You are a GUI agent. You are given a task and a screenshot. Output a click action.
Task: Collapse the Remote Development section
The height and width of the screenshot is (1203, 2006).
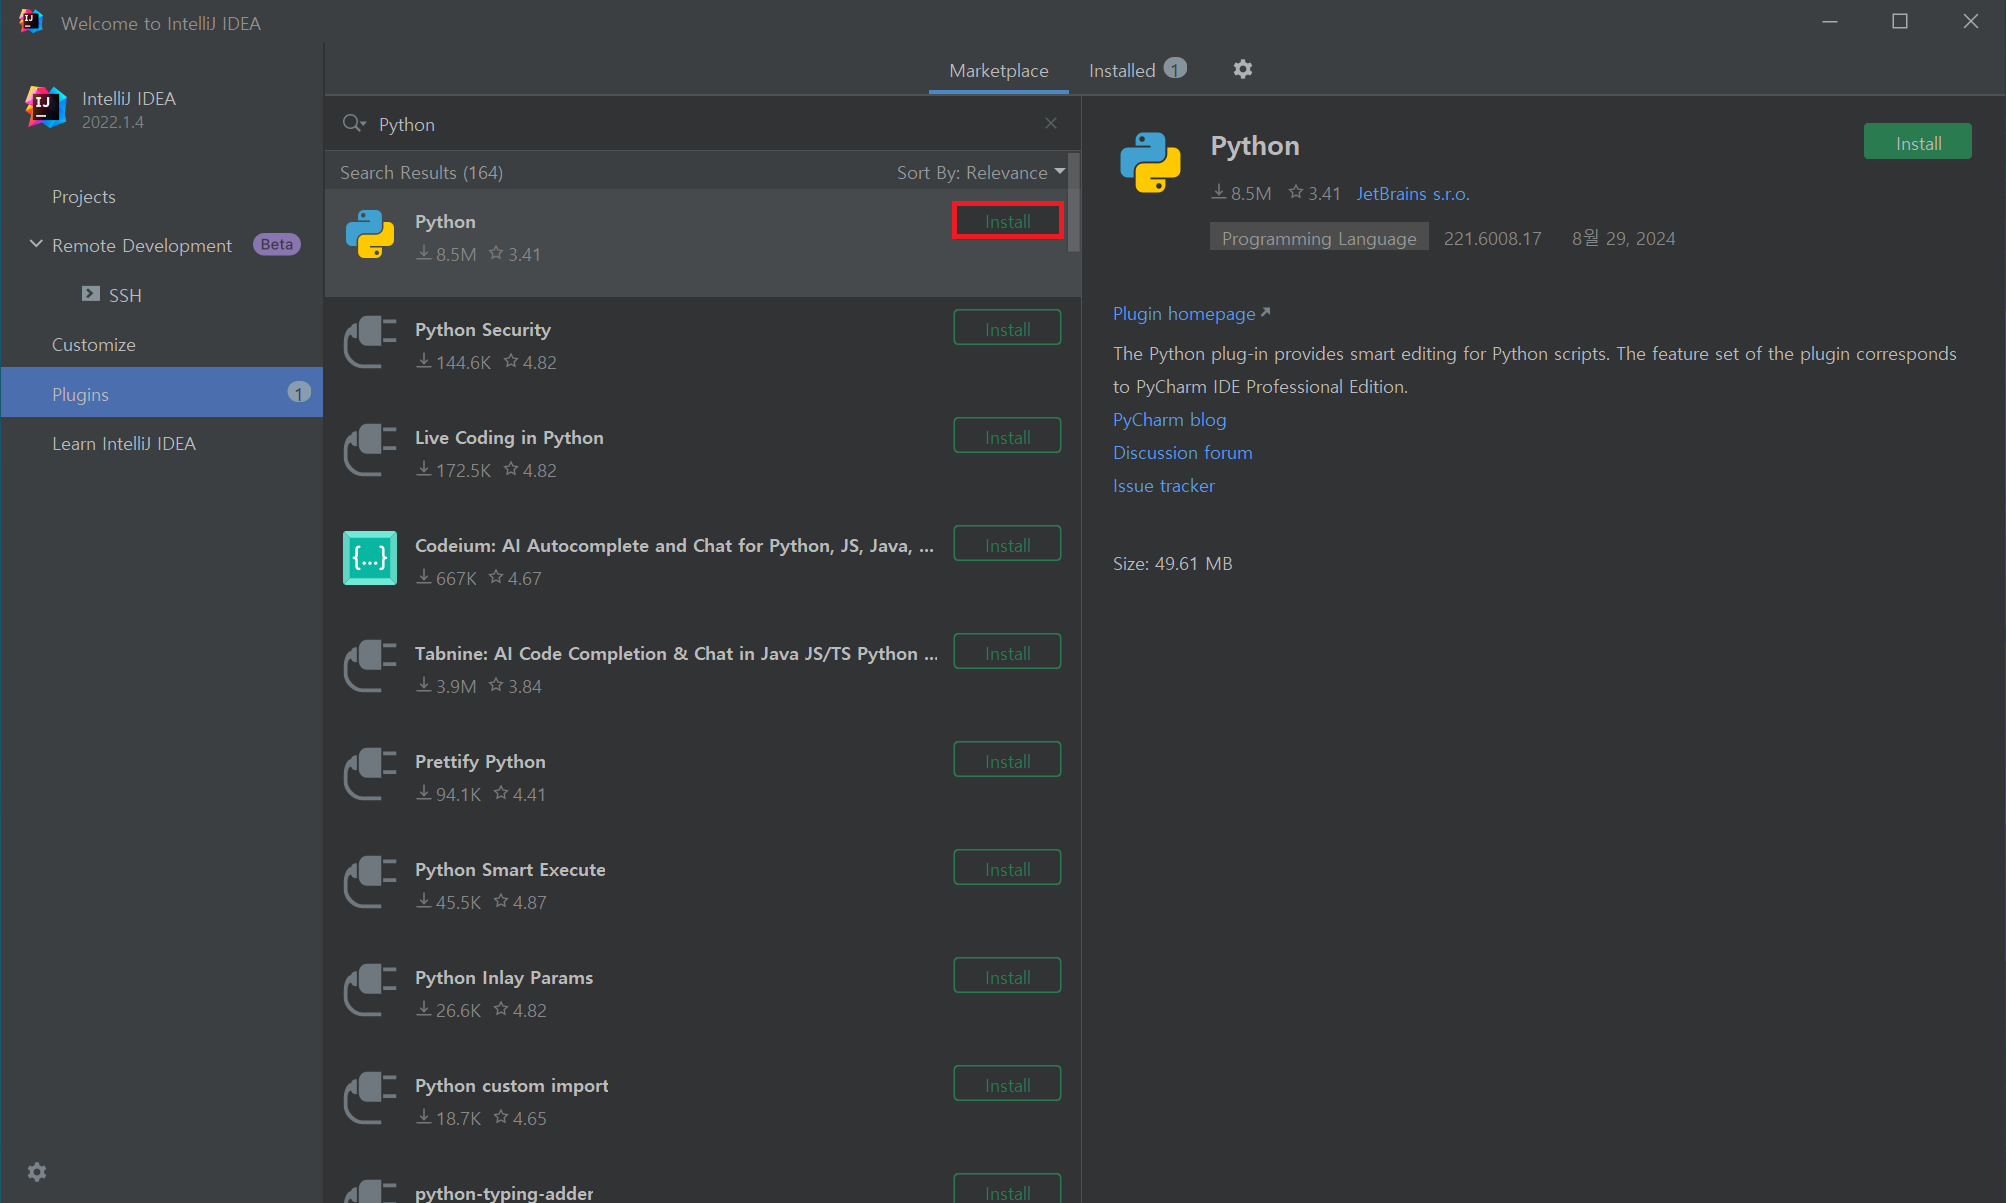coord(36,245)
